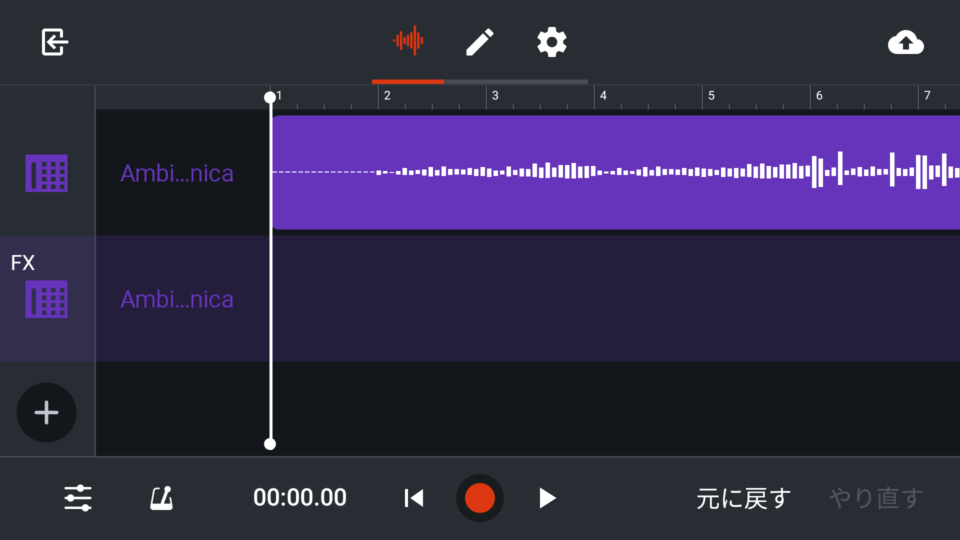This screenshot has height=540, width=960.
Task: Jump to bar 5 on the ruler
Action: pyautogui.click(x=711, y=96)
